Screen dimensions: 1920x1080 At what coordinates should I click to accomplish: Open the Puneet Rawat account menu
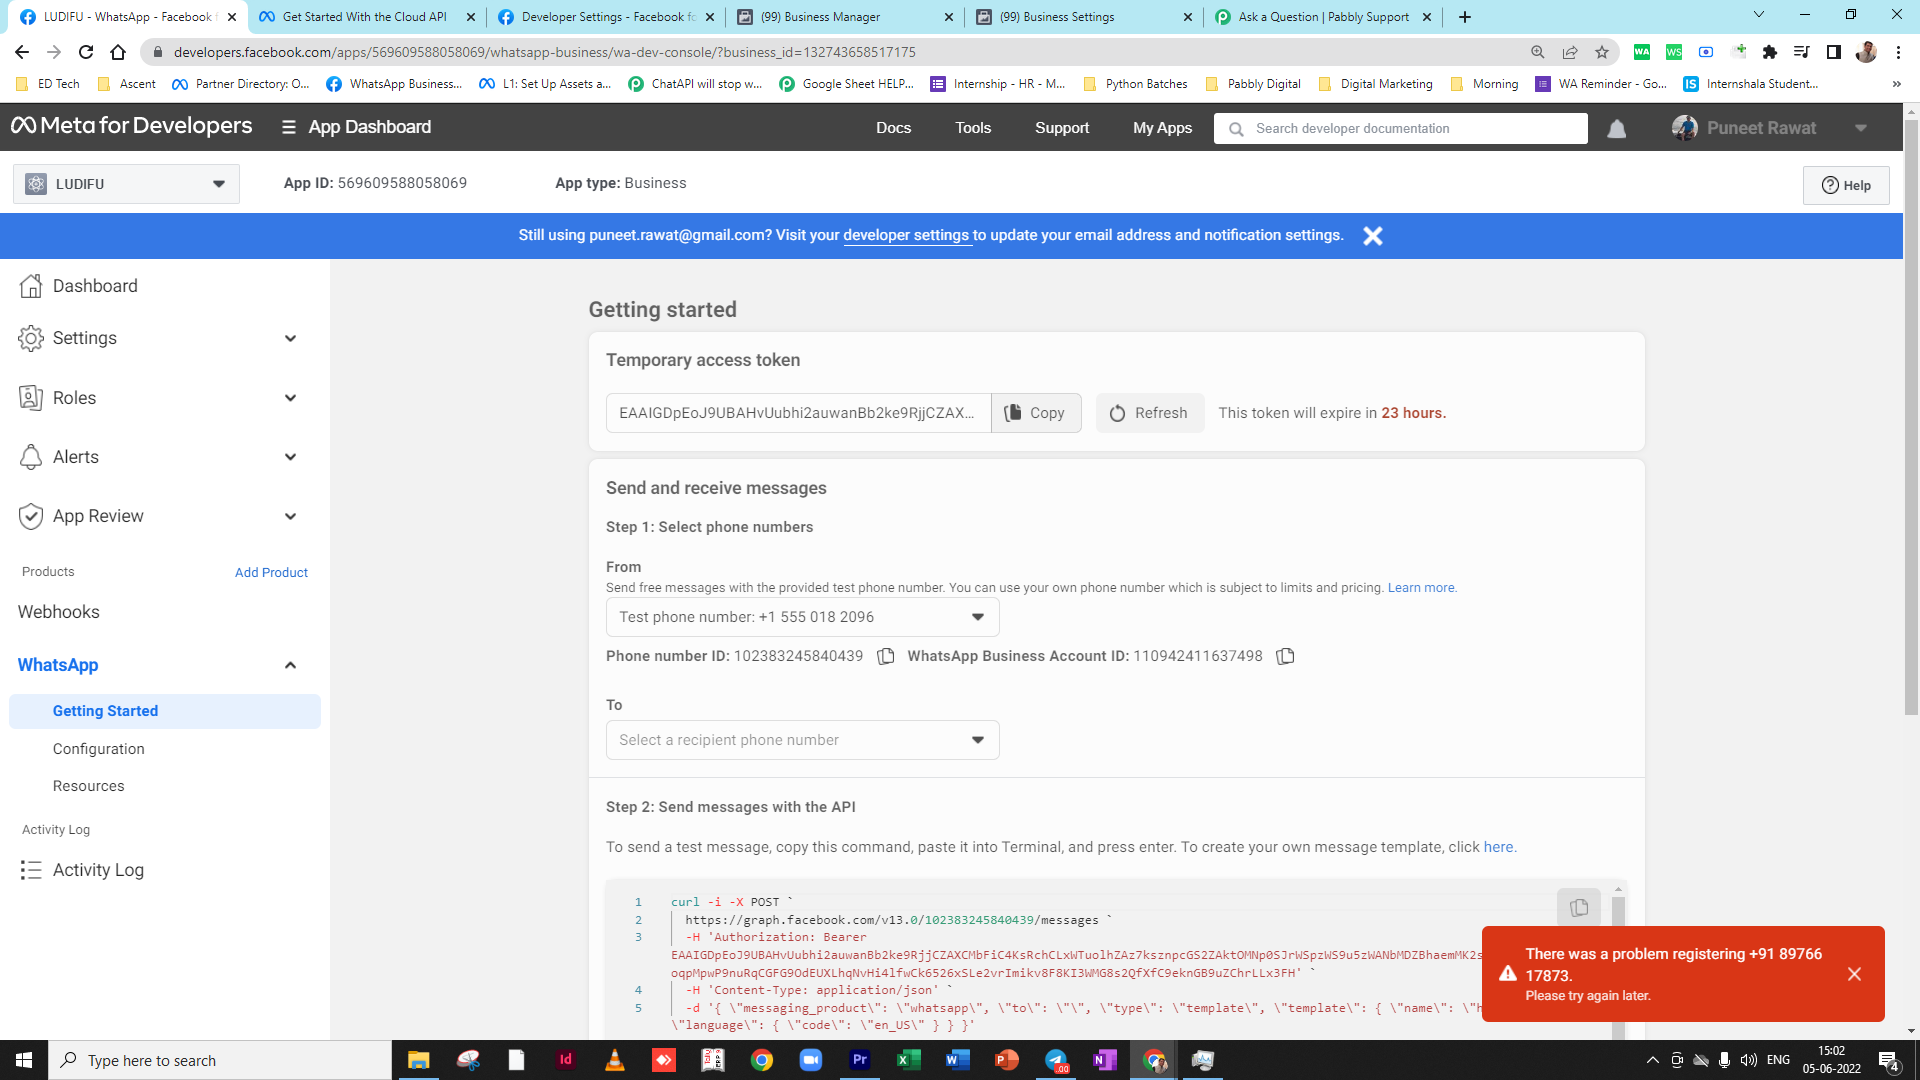1769,128
